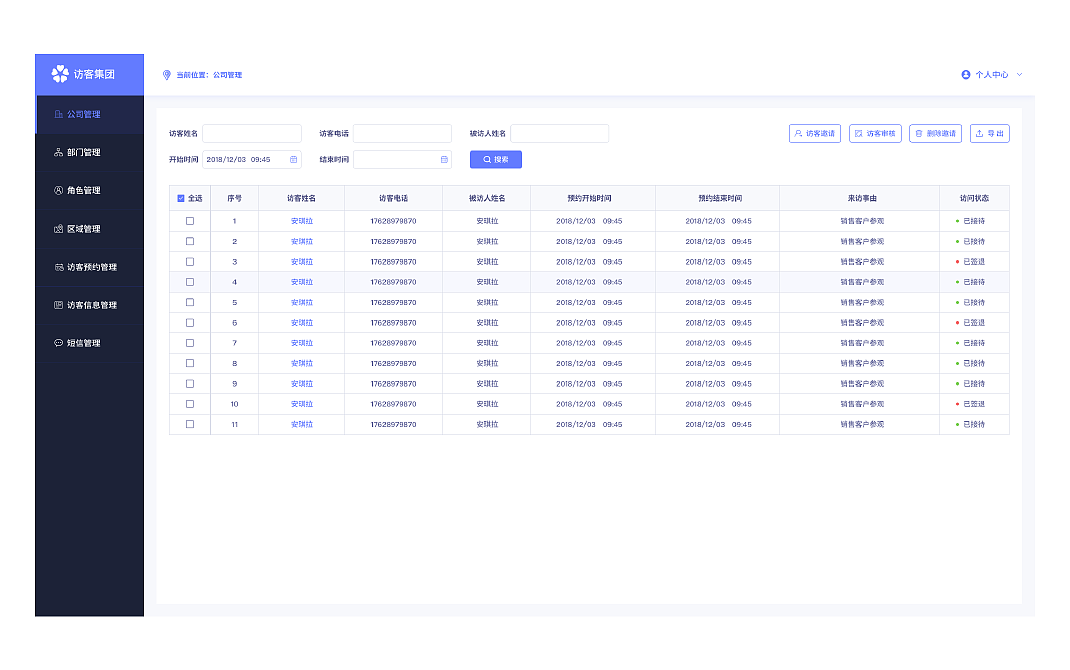Screen dimensions: 1070x670
Task: Click the 被访人姓名 column header
Action: pos(487,199)
